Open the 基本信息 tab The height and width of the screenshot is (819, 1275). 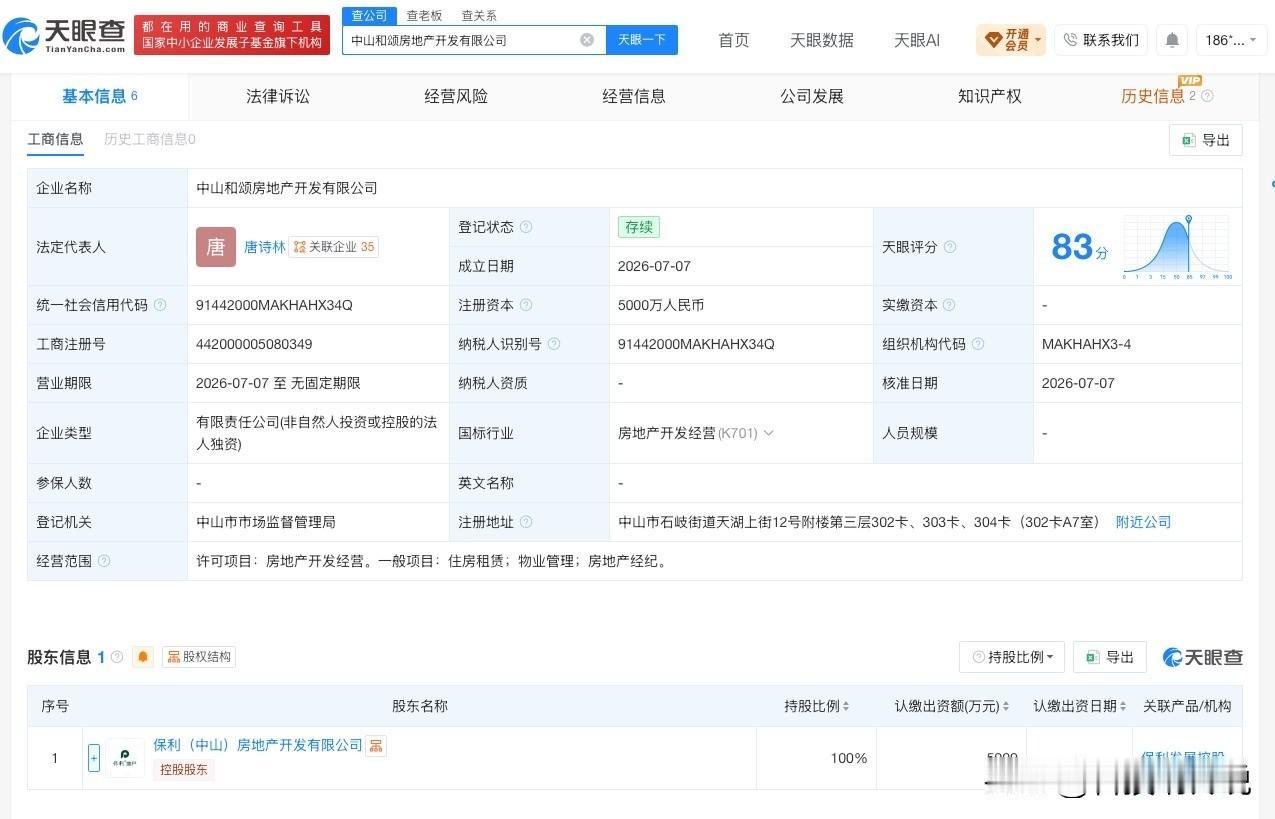[x=100, y=96]
